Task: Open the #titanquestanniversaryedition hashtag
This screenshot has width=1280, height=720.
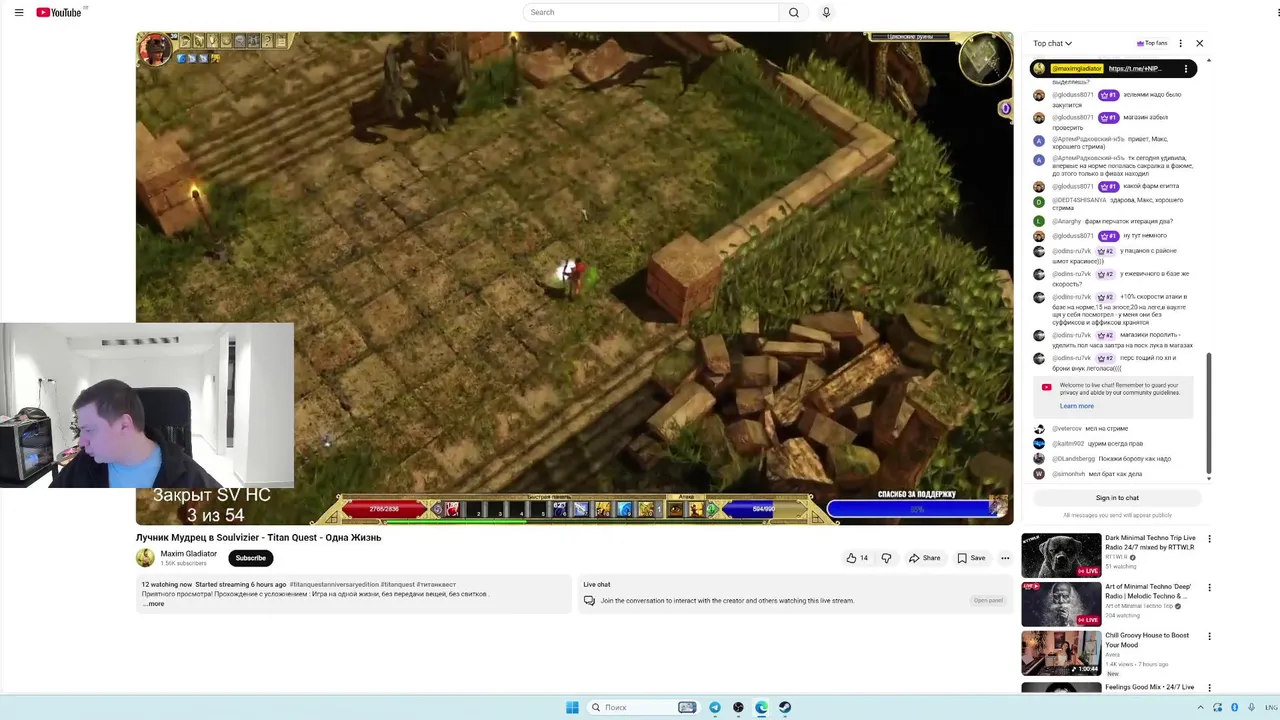Action: pyautogui.click(x=334, y=584)
